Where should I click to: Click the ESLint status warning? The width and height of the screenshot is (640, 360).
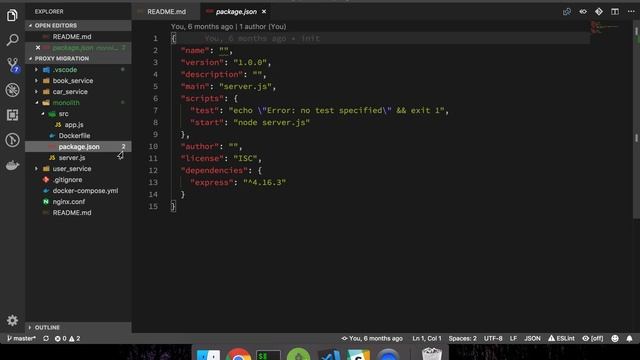pos(561,338)
